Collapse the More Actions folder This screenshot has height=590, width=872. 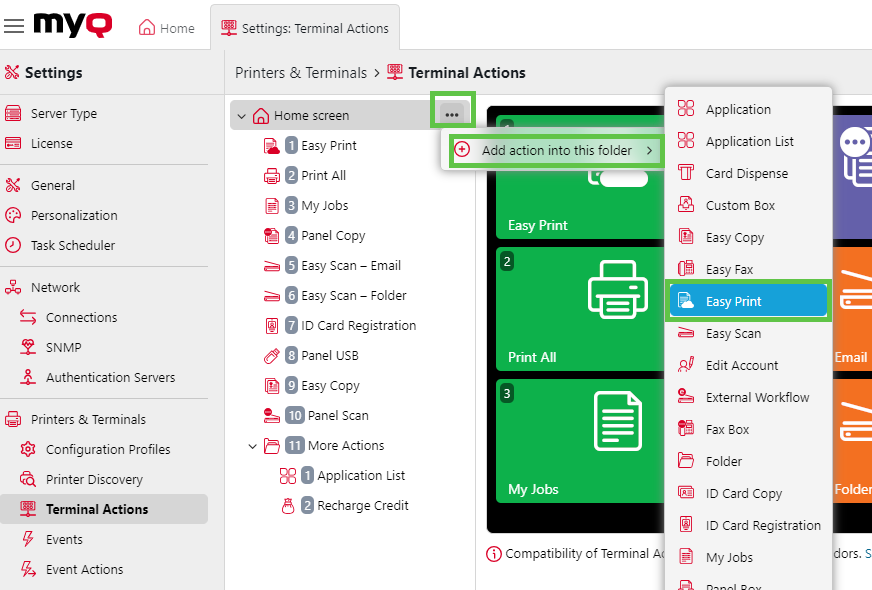253,446
